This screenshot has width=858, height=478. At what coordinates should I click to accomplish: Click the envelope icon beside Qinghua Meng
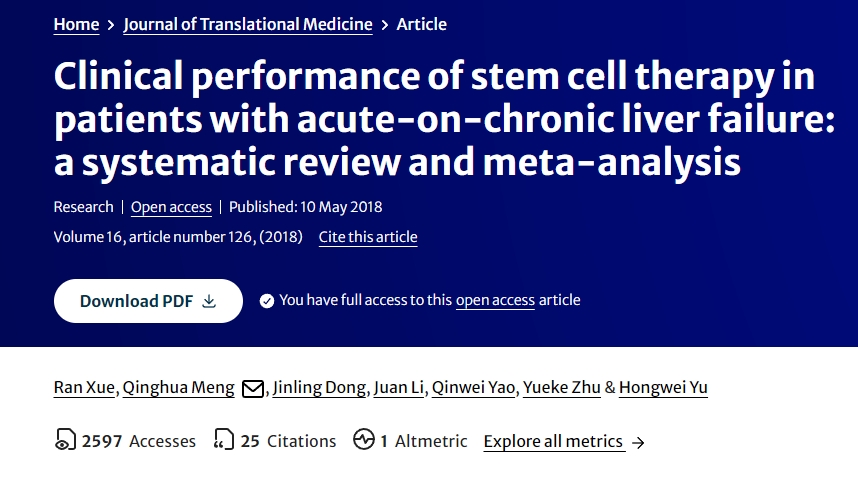click(x=253, y=388)
